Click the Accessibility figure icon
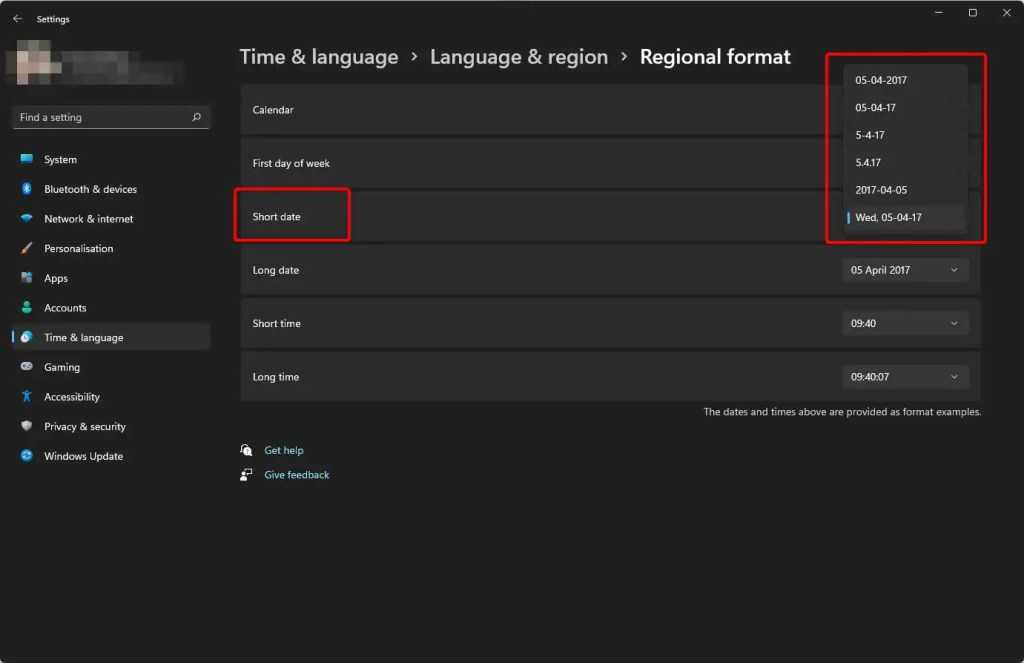1024x663 pixels. [26, 397]
